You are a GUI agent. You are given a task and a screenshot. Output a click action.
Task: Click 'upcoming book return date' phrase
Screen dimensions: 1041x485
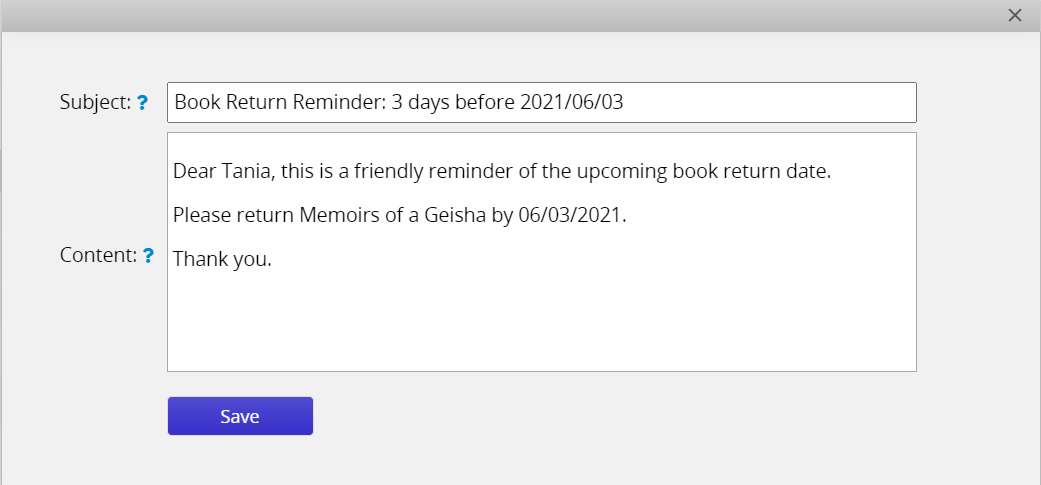coord(704,172)
